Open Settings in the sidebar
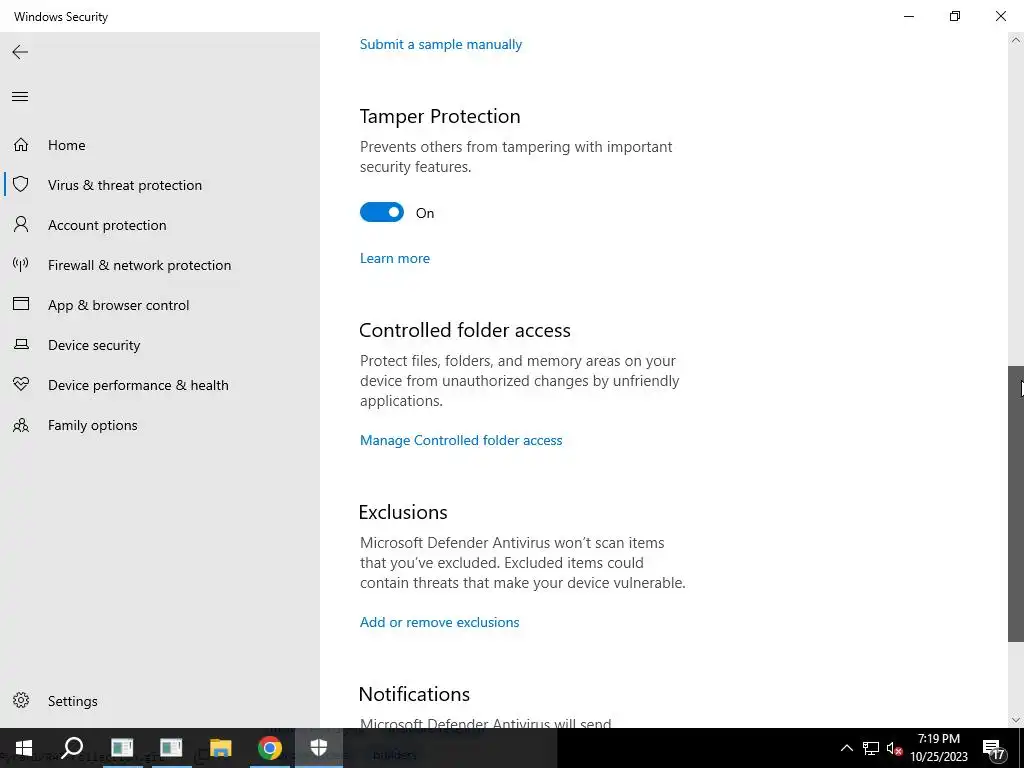 tap(72, 701)
